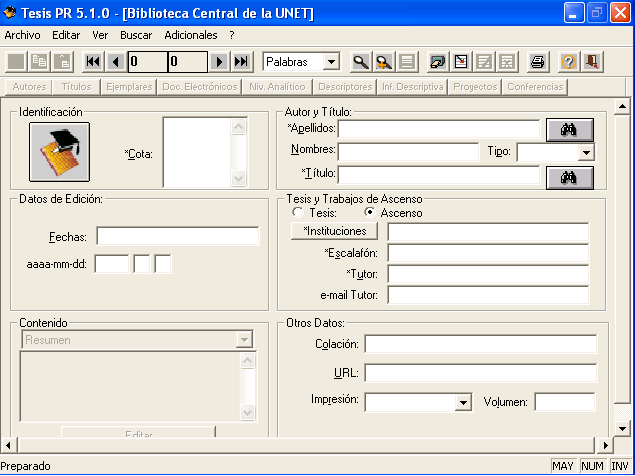Click the Volumen input field

pyautogui.click(x=565, y=402)
